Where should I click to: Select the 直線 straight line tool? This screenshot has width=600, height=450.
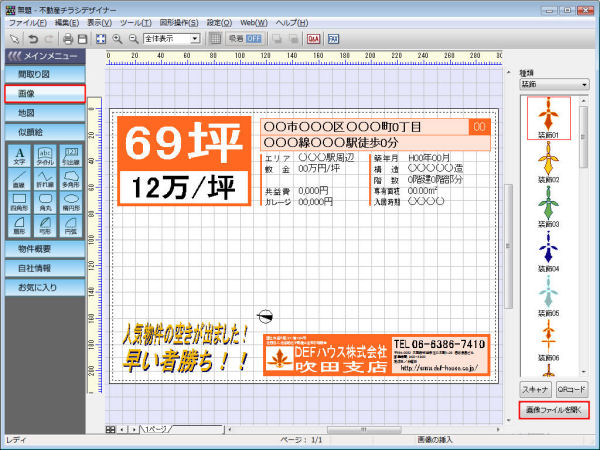click(x=18, y=179)
